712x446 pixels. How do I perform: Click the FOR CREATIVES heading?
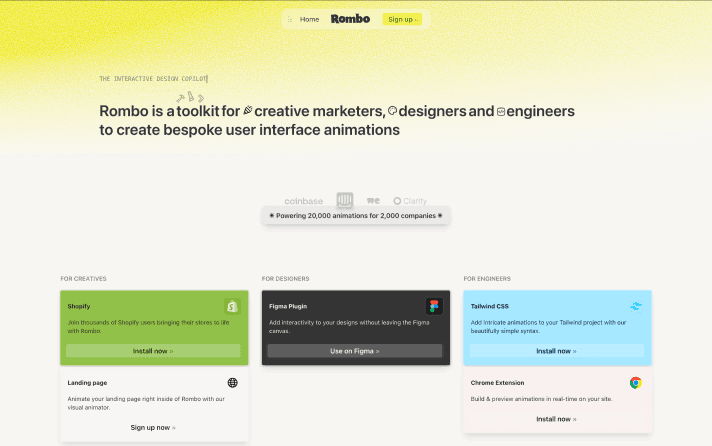pyautogui.click(x=84, y=279)
